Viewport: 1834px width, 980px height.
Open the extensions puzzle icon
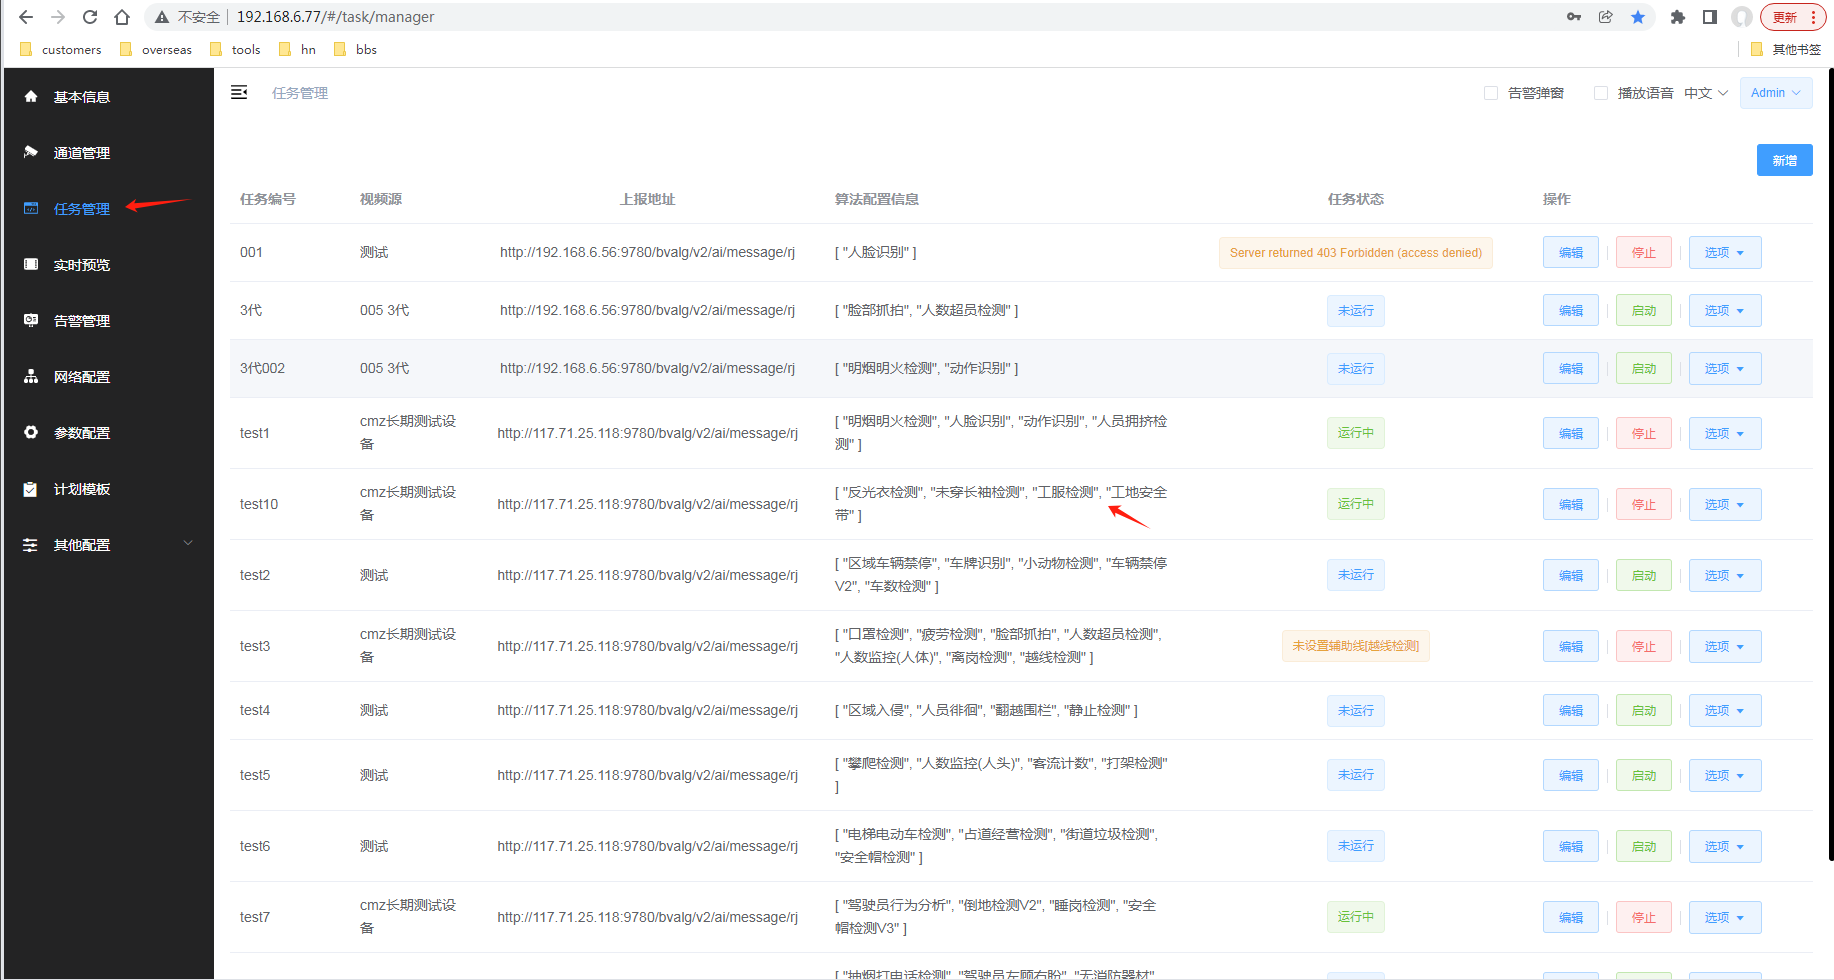(x=1678, y=17)
